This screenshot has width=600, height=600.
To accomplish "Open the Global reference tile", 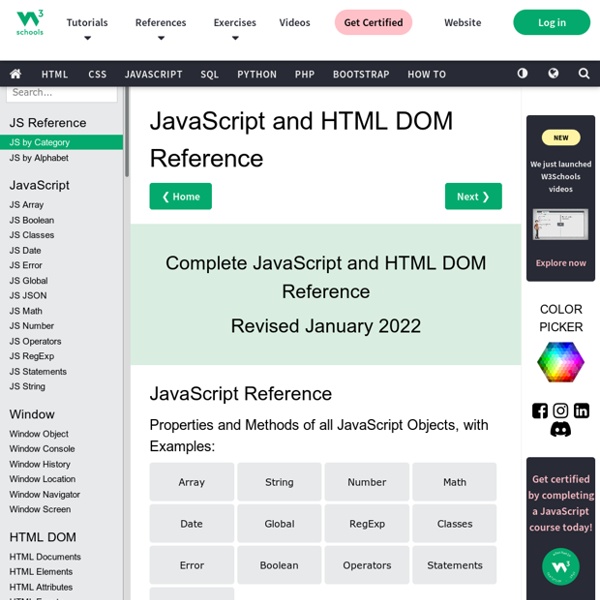I will (x=279, y=523).
